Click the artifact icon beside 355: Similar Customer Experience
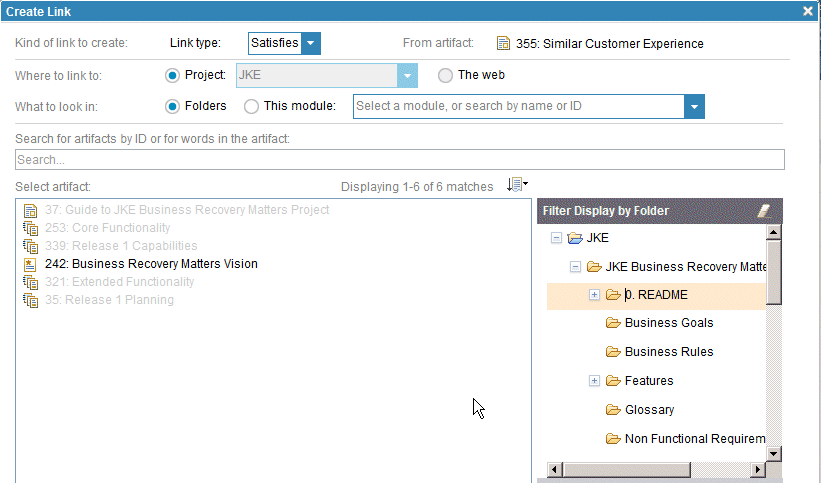821x483 pixels. (503, 43)
